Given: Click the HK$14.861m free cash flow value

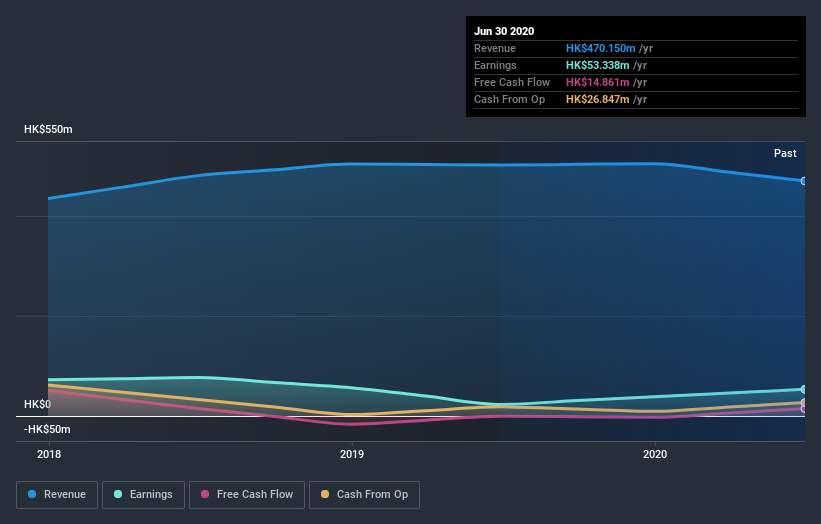Looking at the screenshot, I should tap(597, 82).
